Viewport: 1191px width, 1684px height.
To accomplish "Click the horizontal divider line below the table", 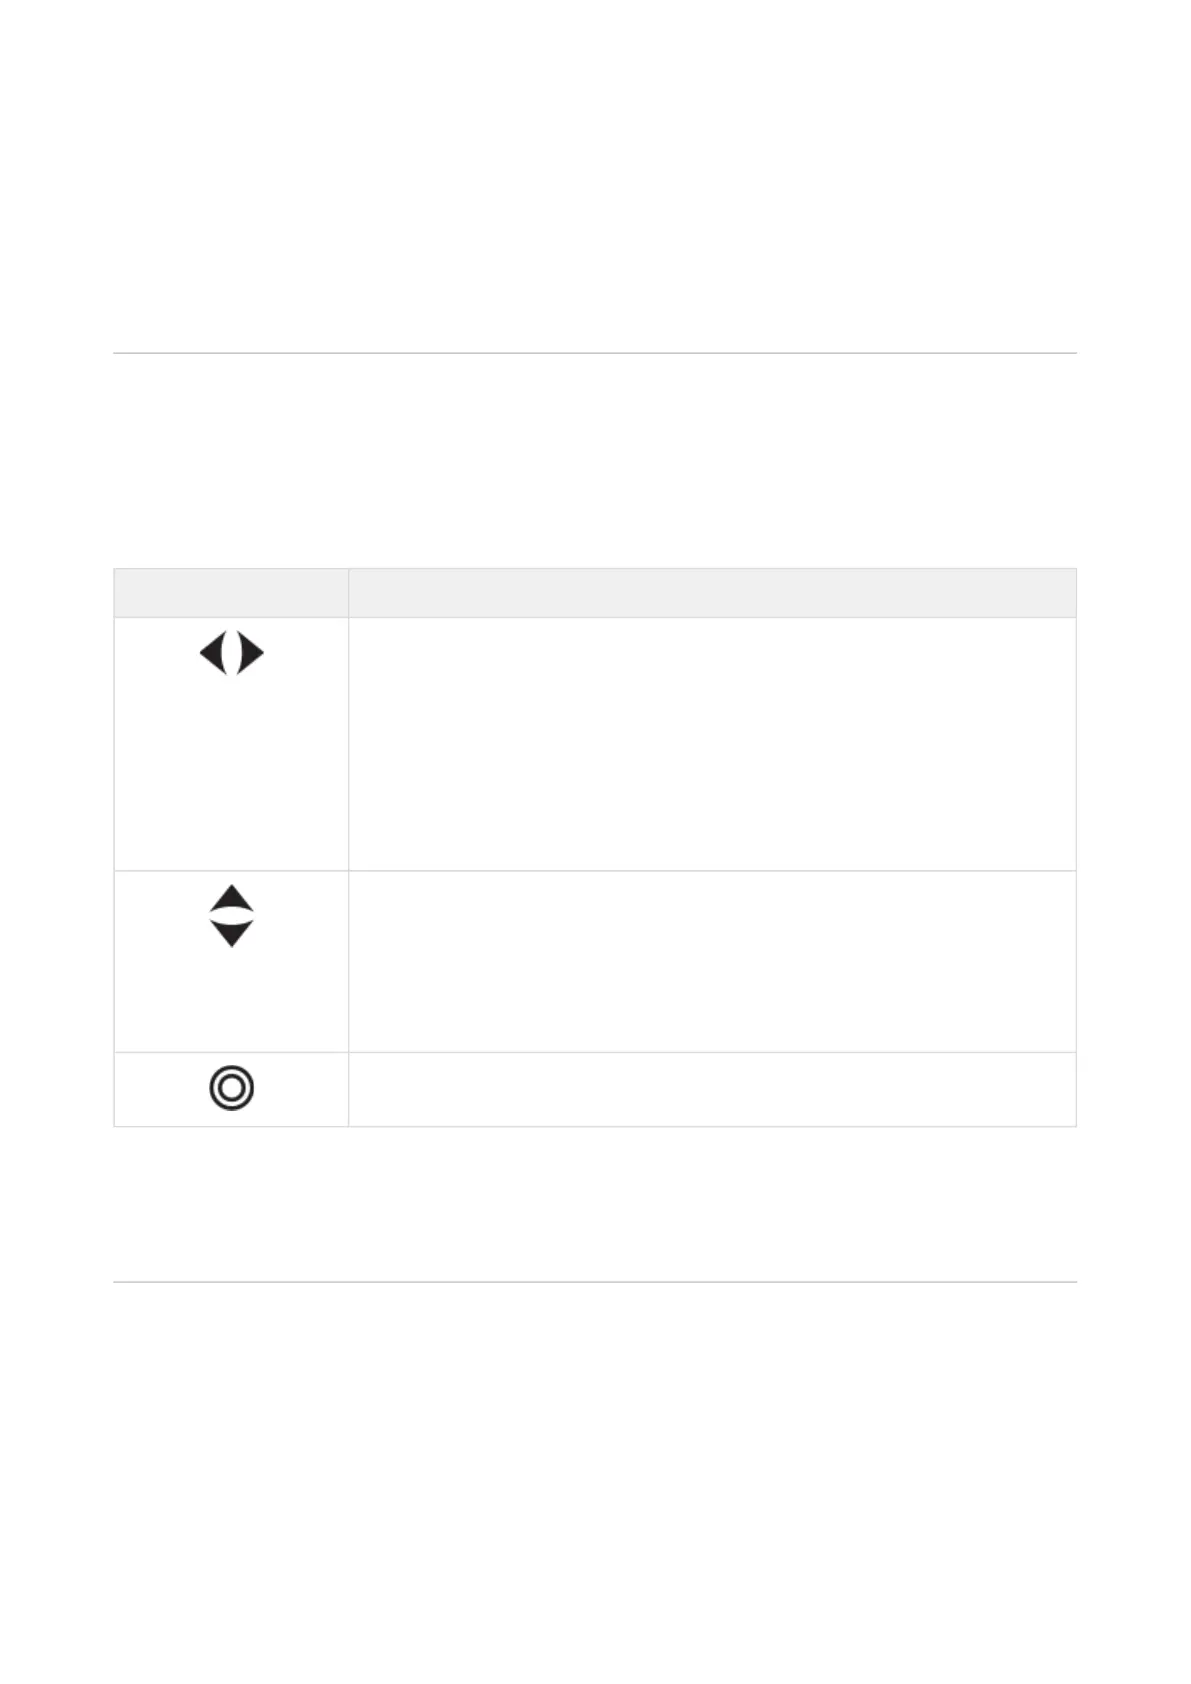I will point(595,1281).
